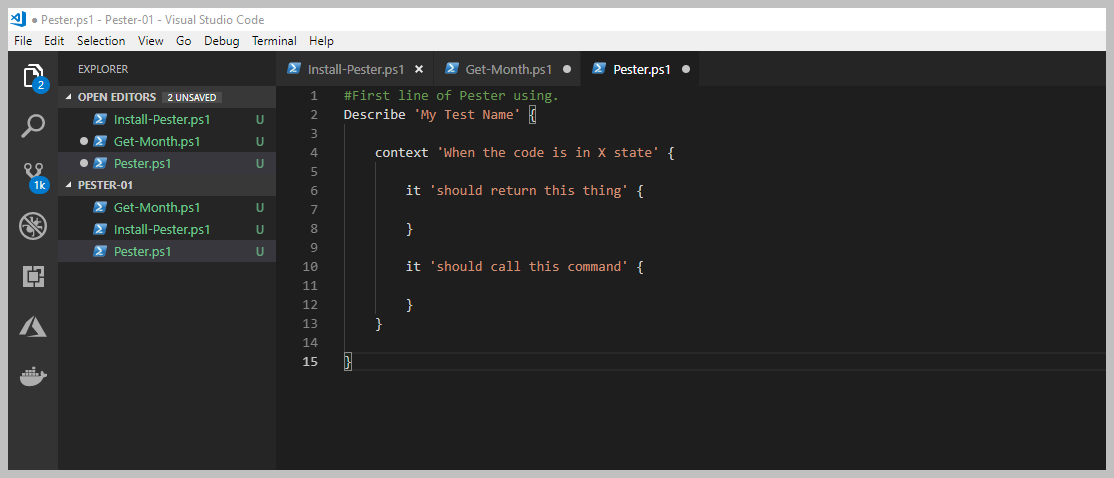The width and height of the screenshot is (1114, 478).
Task: Click the string 'My Test Name'
Action: [467, 114]
